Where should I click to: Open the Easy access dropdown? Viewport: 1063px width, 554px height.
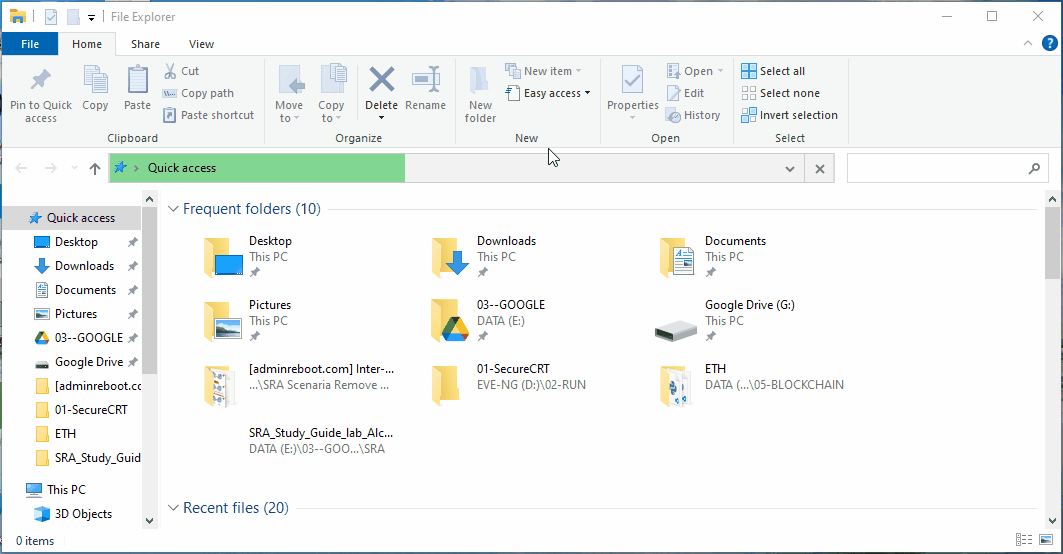pyautogui.click(x=548, y=93)
